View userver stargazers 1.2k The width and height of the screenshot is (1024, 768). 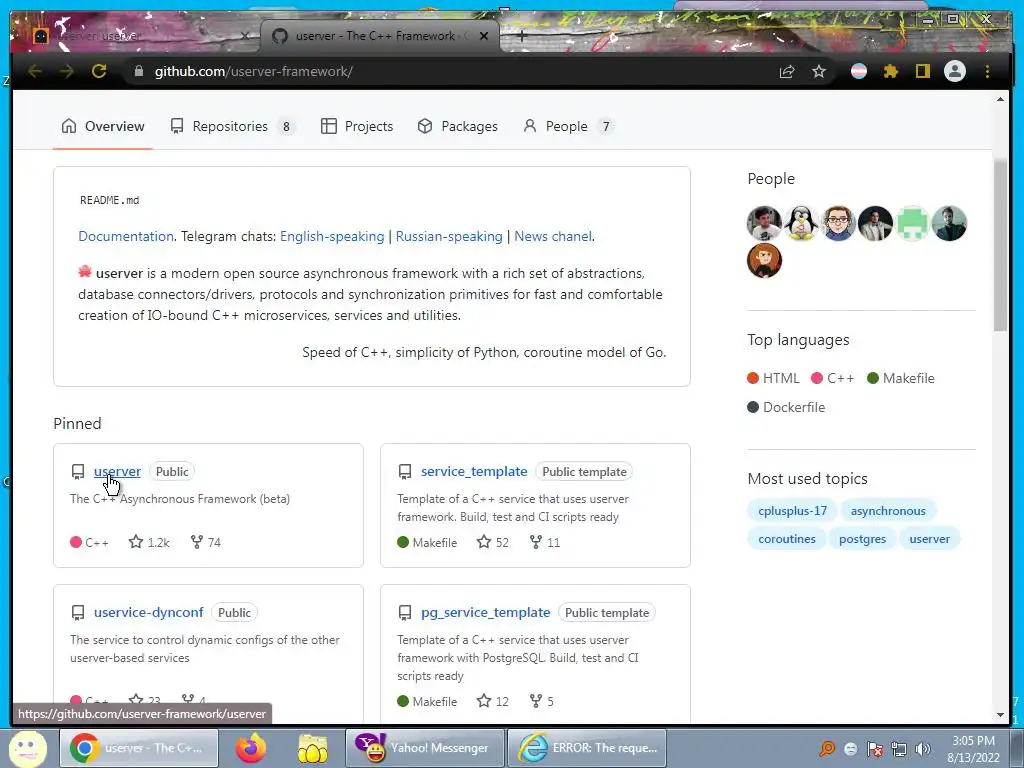pyautogui.click(x=150, y=542)
